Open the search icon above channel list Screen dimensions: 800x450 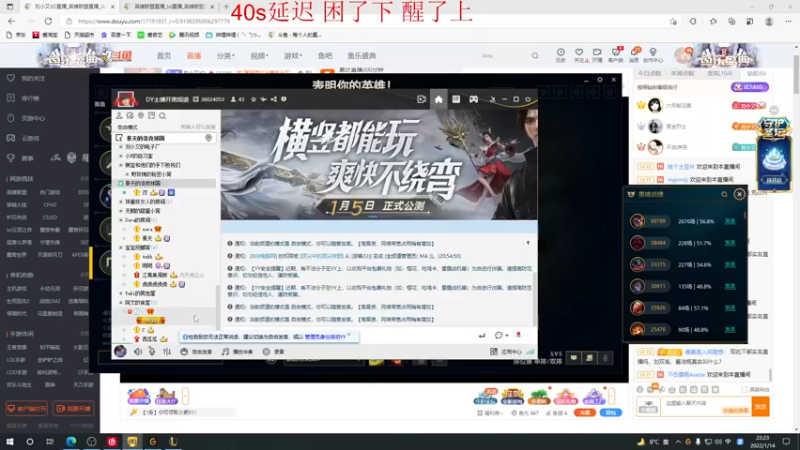tap(163, 116)
